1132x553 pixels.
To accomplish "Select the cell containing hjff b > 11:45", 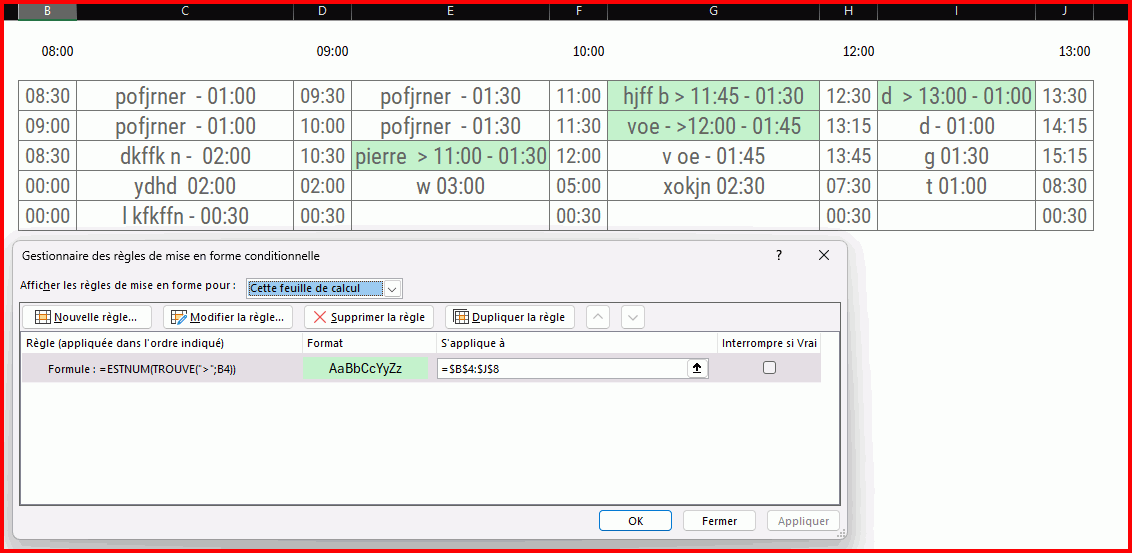I will (712, 96).
